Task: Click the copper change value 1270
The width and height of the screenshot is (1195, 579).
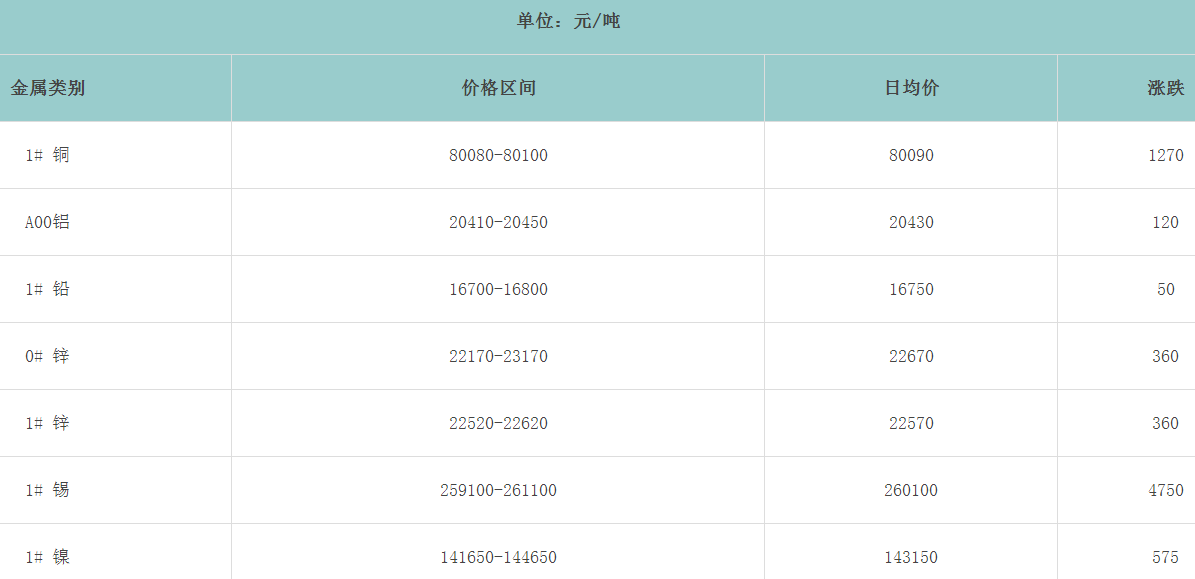Action: click(x=1166, y=155)
